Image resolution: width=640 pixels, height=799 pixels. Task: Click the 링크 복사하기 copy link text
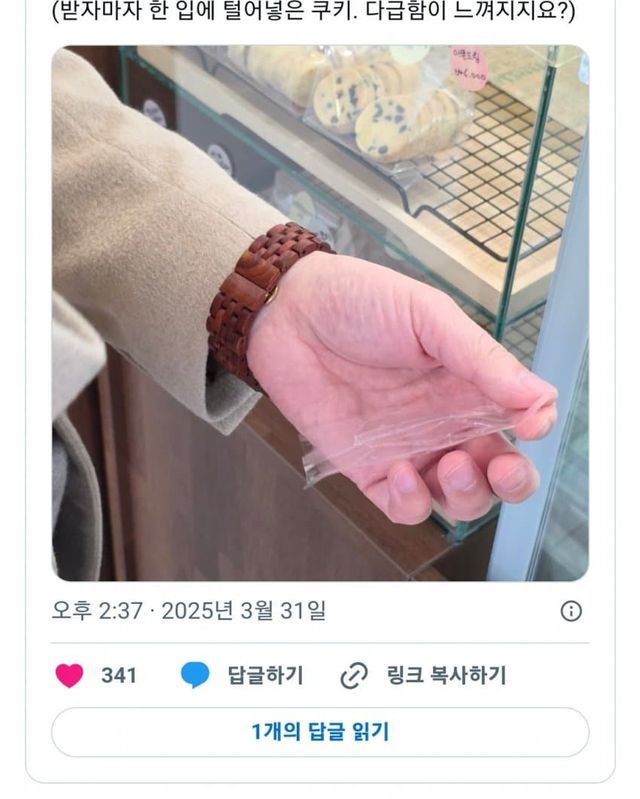(x=446, y=675)
